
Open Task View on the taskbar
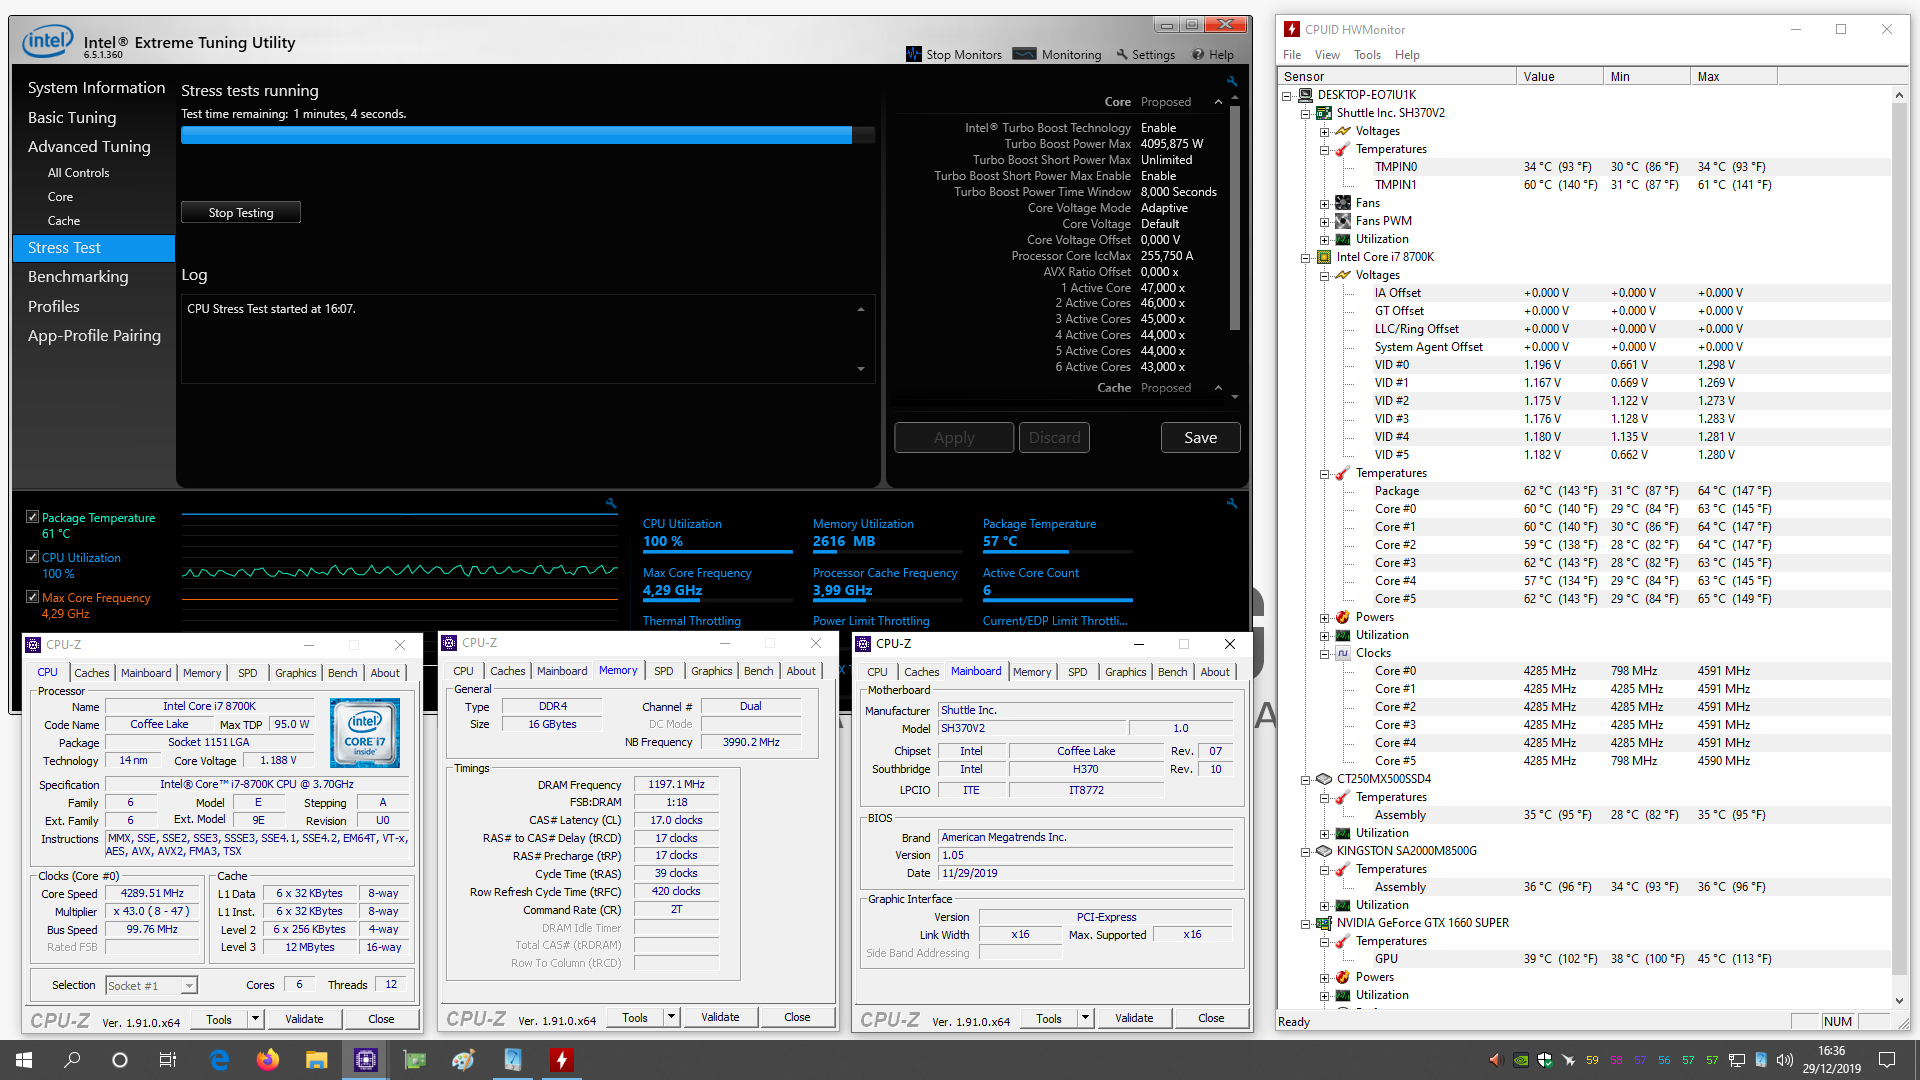point(168,1060)
